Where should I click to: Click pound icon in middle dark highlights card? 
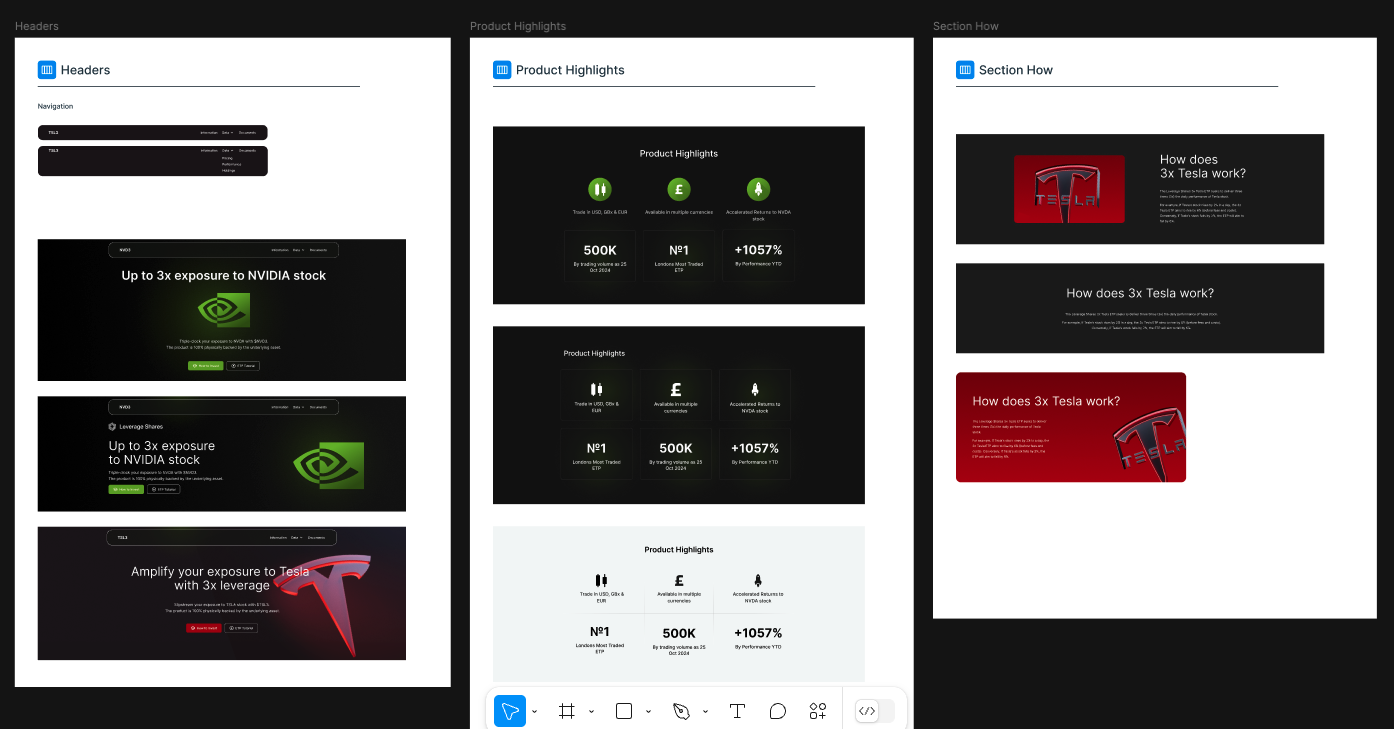[676, 389]
